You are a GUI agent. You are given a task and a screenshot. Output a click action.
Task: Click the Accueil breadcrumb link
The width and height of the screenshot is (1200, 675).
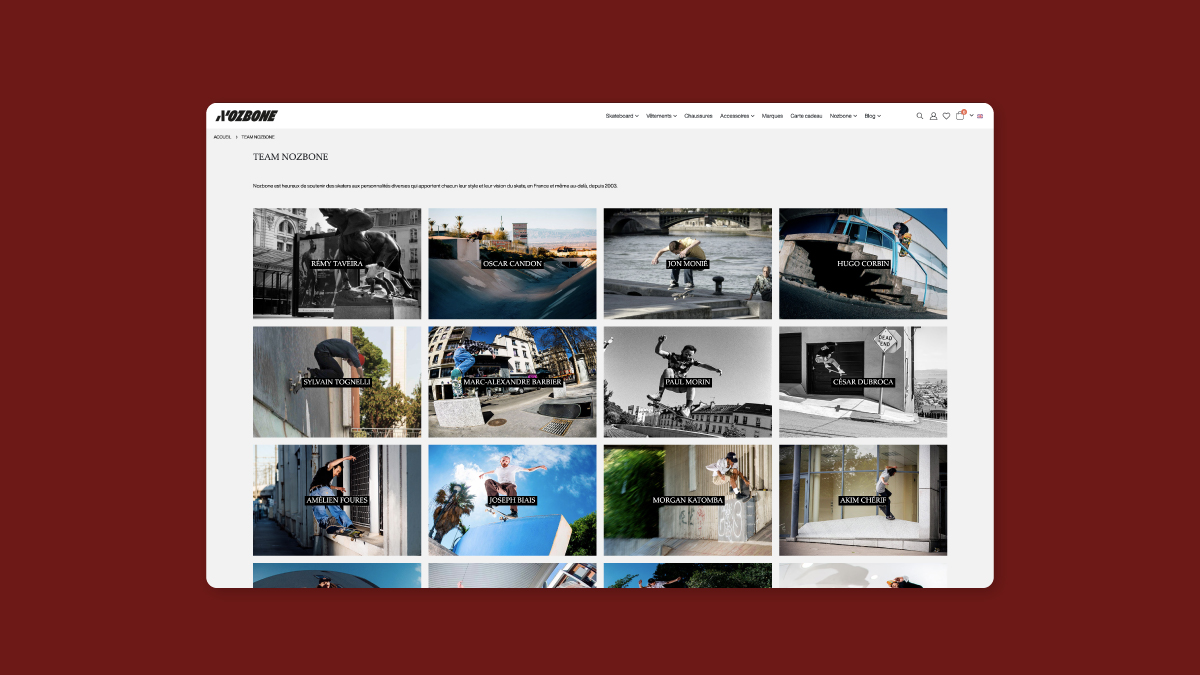pos(222,137)
